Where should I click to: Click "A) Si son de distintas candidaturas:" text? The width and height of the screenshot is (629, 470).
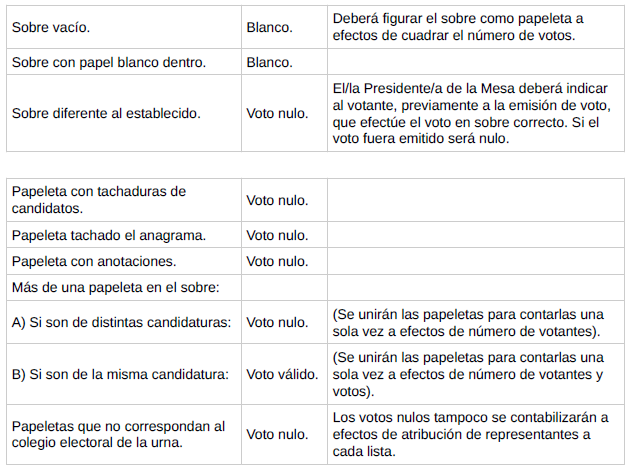120,322
